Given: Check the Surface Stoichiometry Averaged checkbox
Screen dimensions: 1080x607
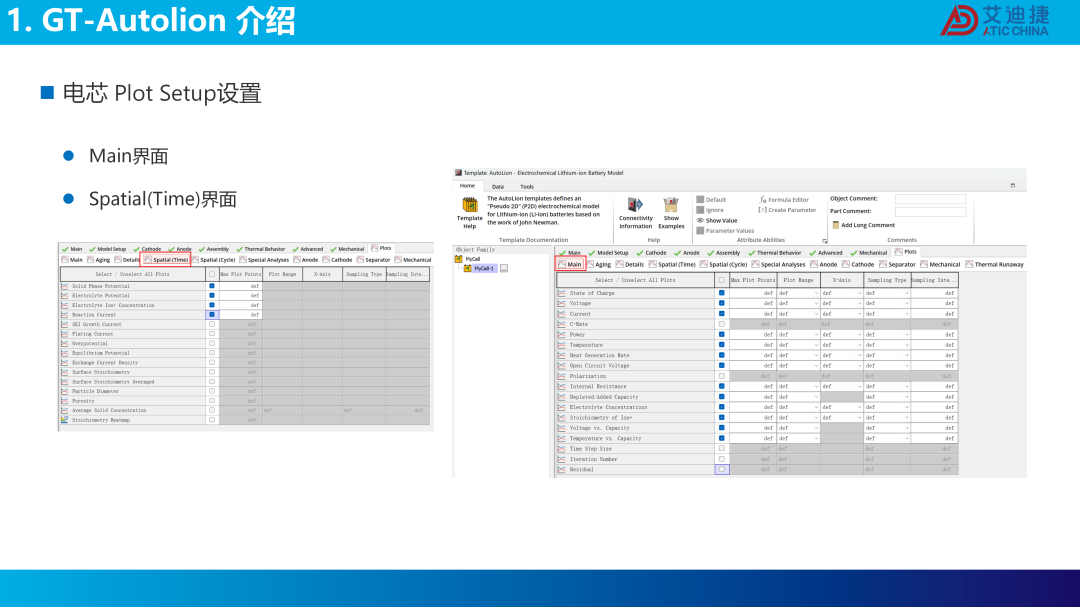Looking at the screenshot, I should coord(212,382).
